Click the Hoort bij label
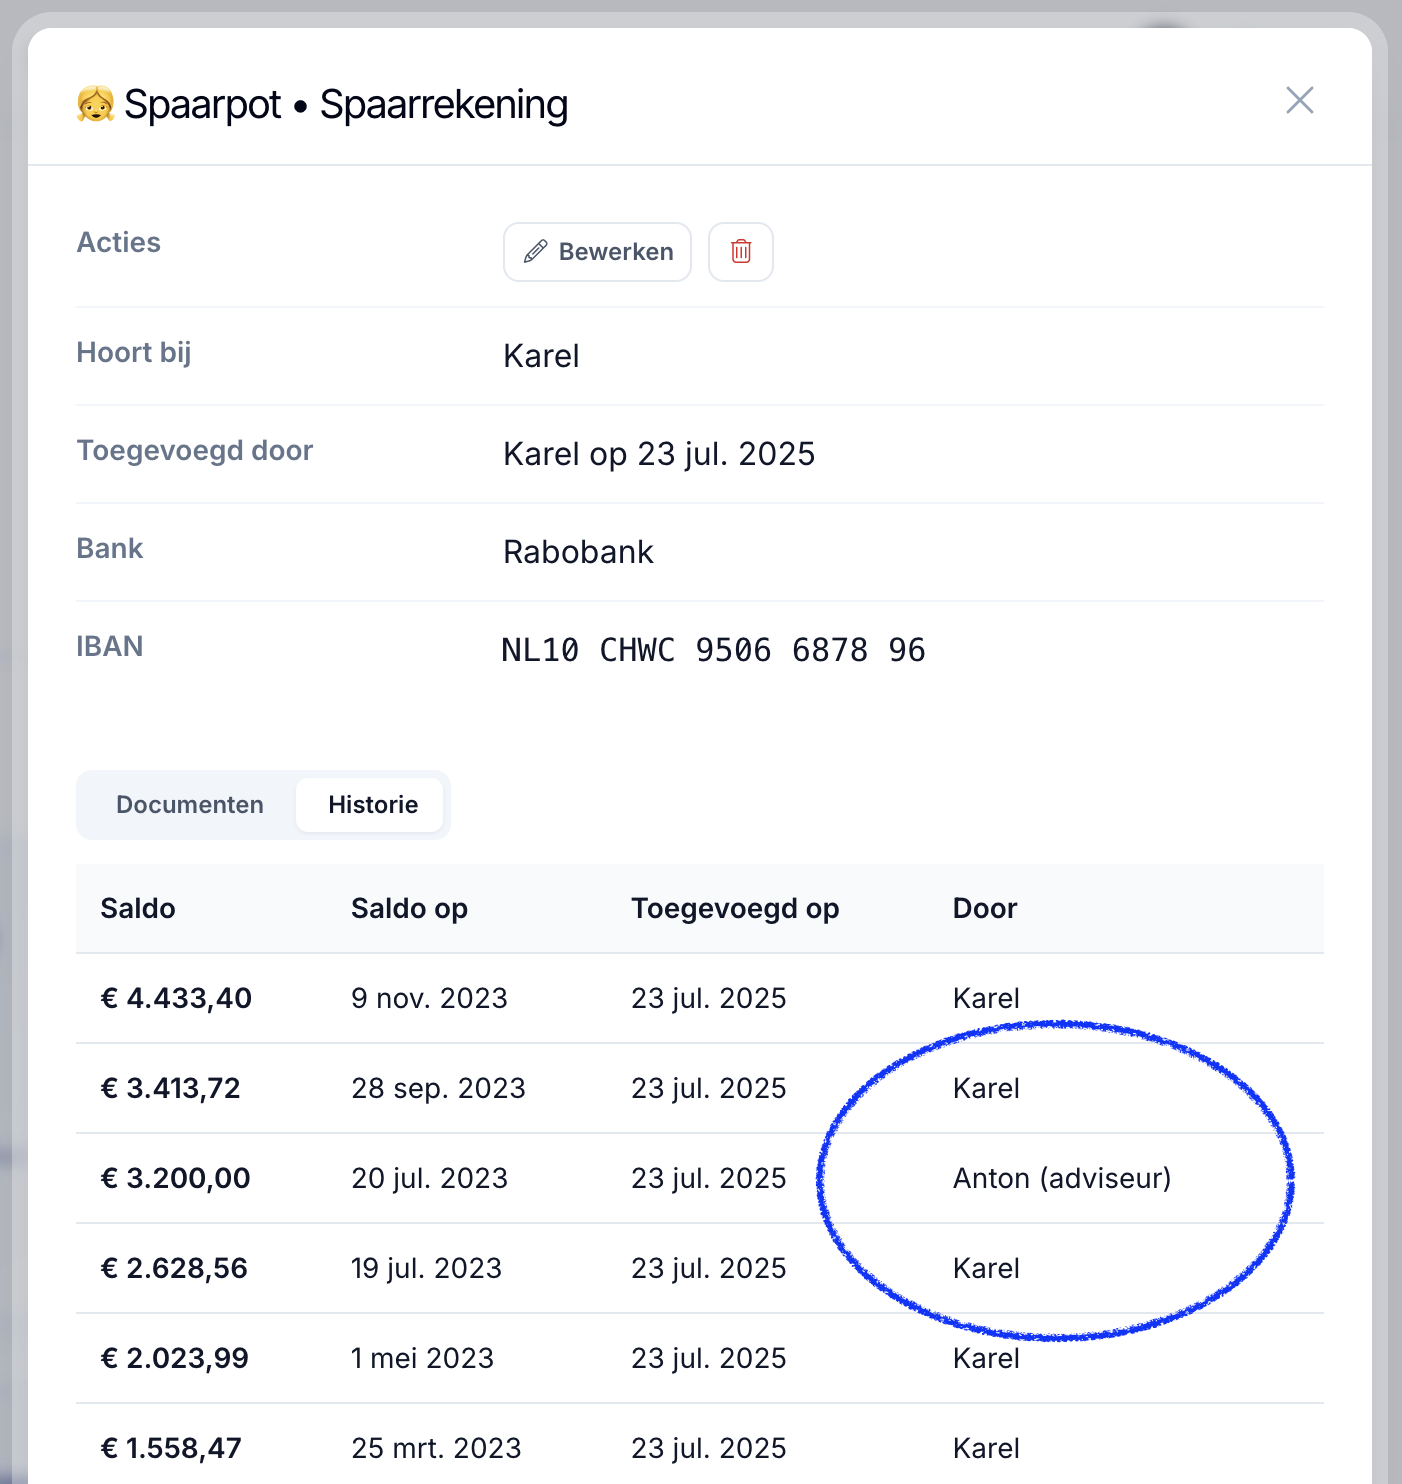 tap(134, 352)
